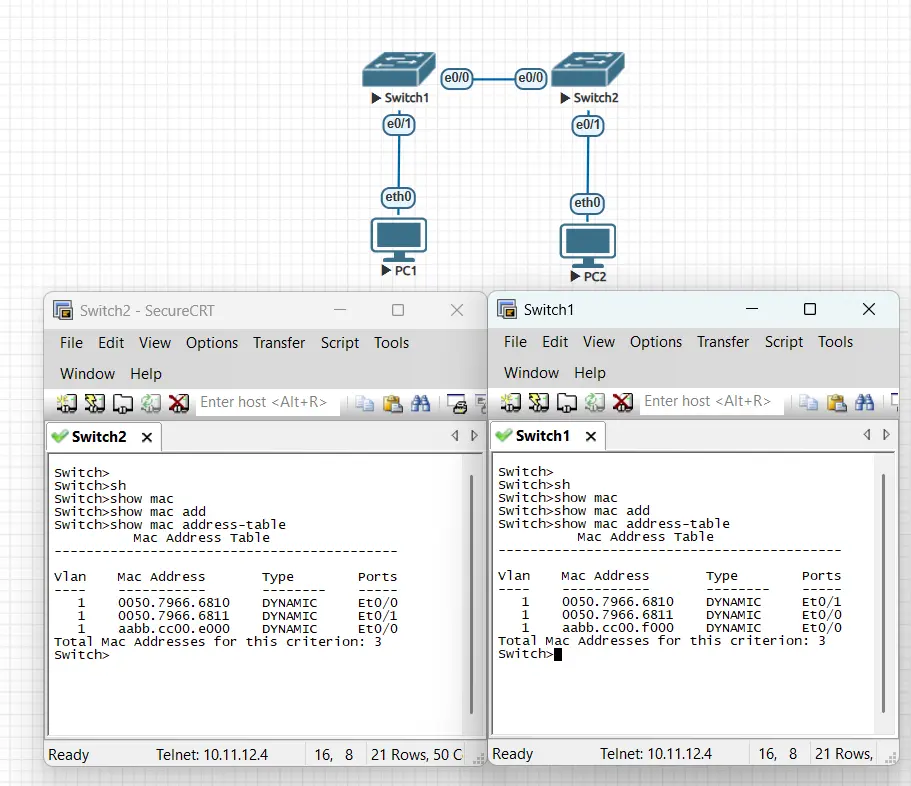Click the Connect icon in Switch2 toolbar
911x786 pixels.
66,403
